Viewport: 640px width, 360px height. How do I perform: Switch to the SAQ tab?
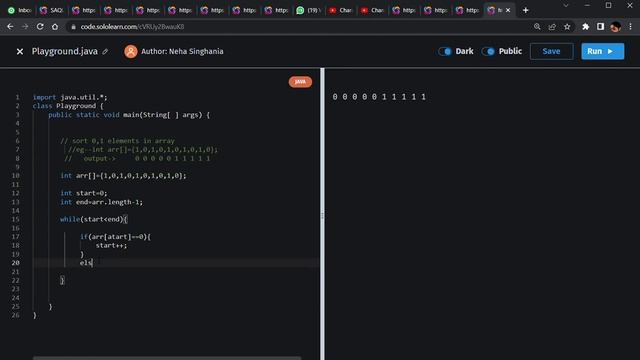(x=51, y=10)
